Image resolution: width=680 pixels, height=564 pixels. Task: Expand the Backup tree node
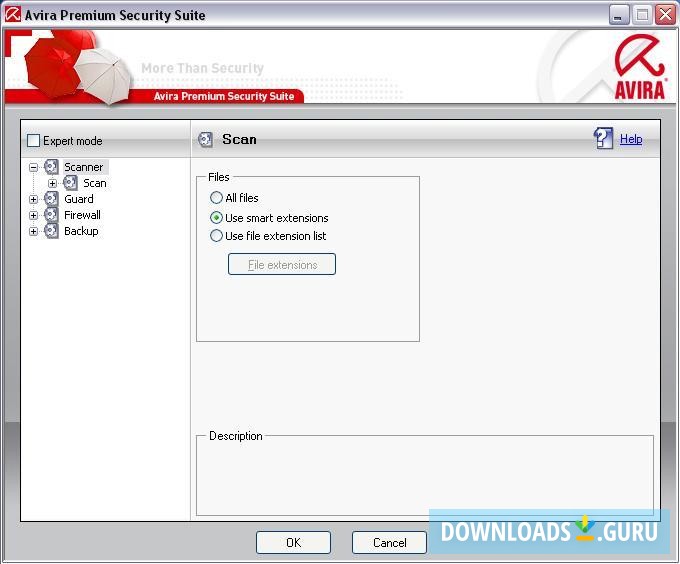click(x=33, y=231)
